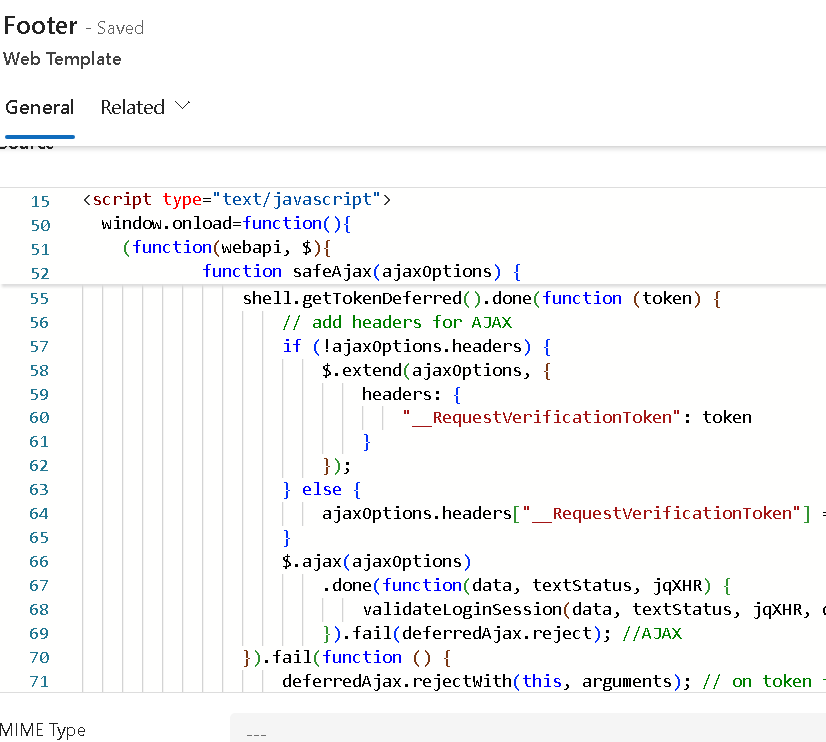The height and width of the screenshot is (742, 826).
Task: Click the .fail(deferredAjax.reject) line
Action: (502, 634)
